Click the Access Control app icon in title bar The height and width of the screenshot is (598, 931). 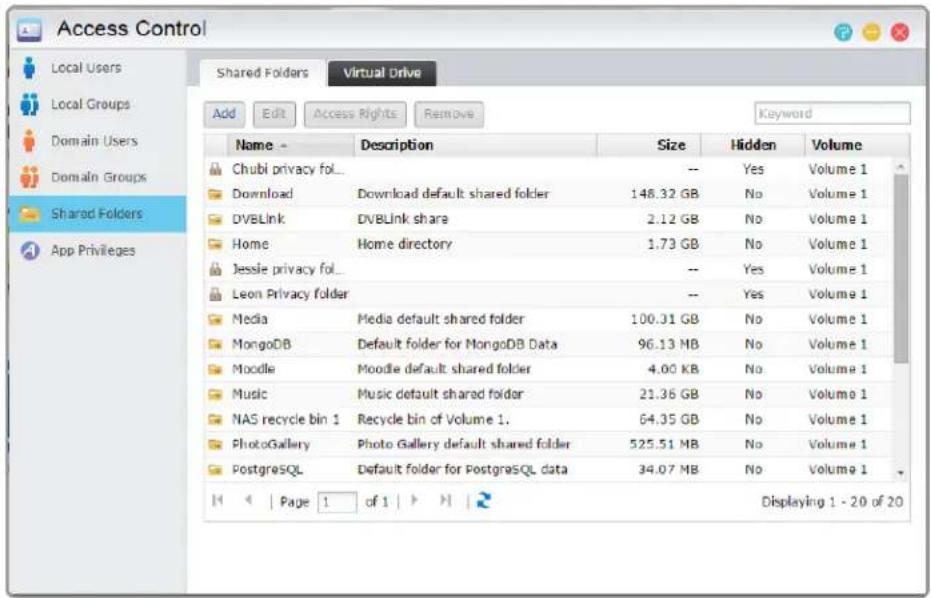tap(29, 30)
